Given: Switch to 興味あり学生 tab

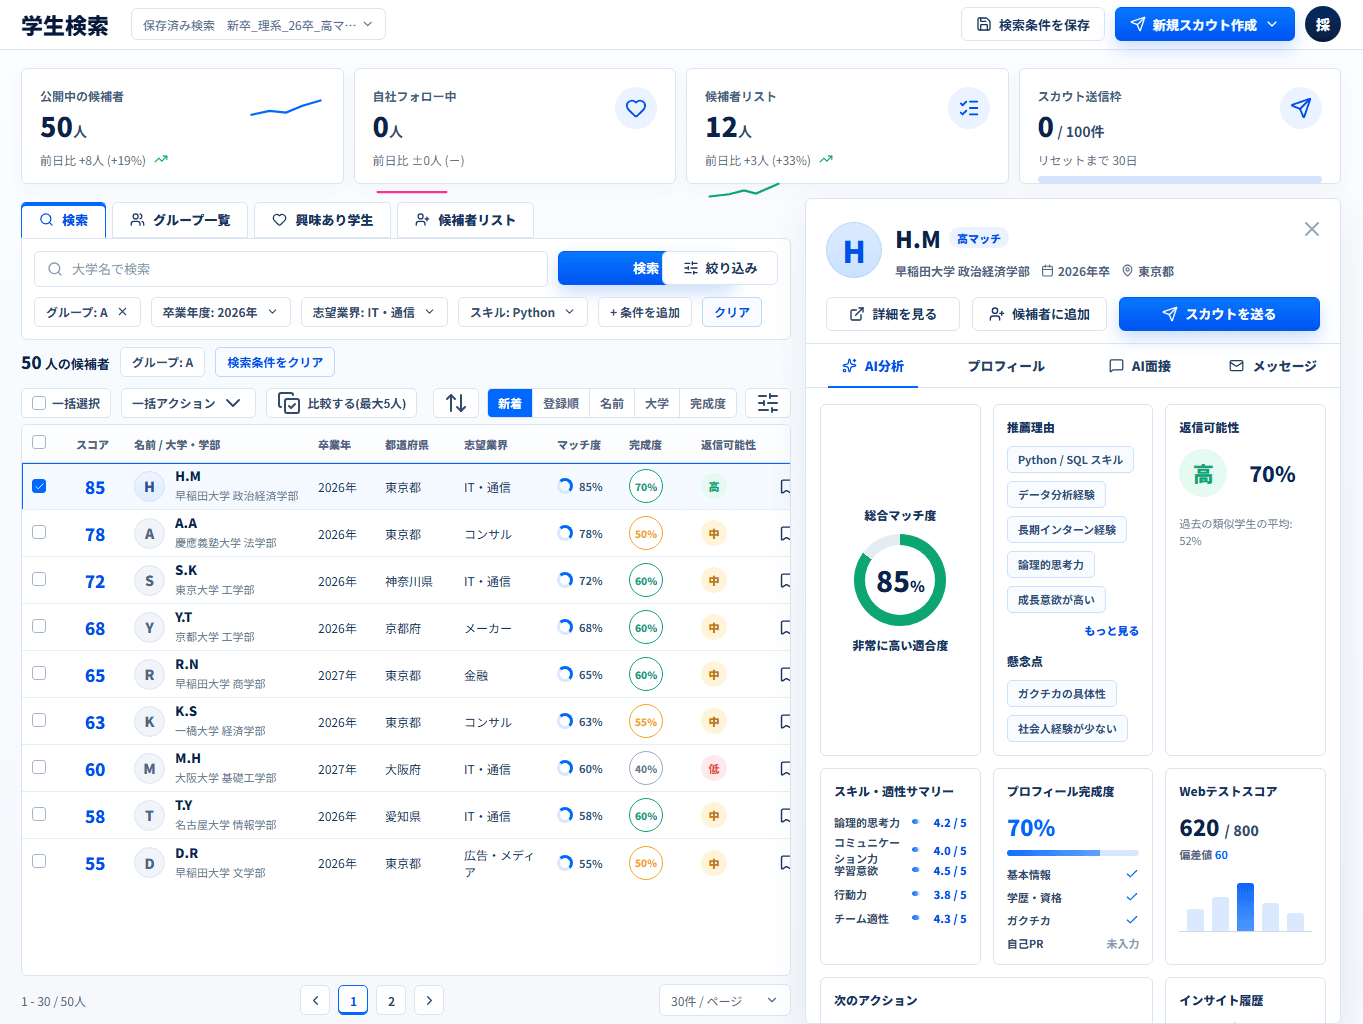Looking at the screenshot, I should click(x=323, y=220).
